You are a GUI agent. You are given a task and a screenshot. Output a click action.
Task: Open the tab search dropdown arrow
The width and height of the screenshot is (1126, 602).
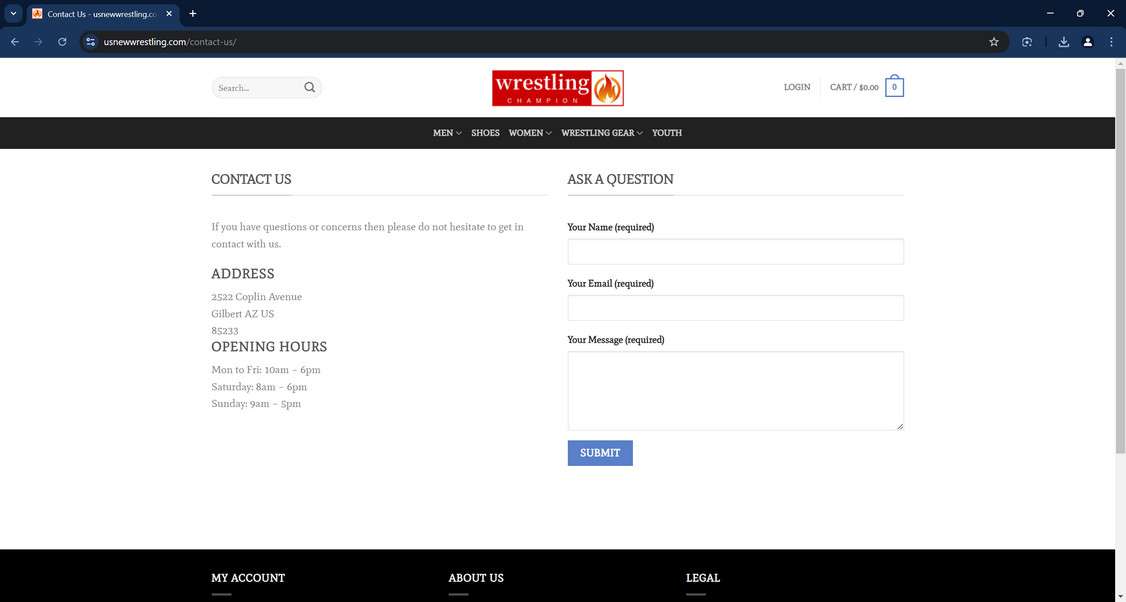click(13, 14)
